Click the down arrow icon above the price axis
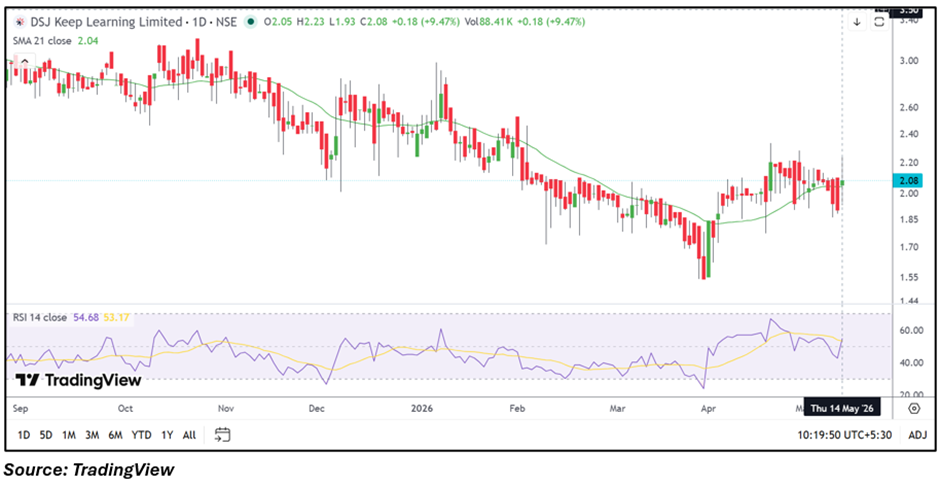The height and width of the screenshot is (487, 940). [x=857, y=22]
